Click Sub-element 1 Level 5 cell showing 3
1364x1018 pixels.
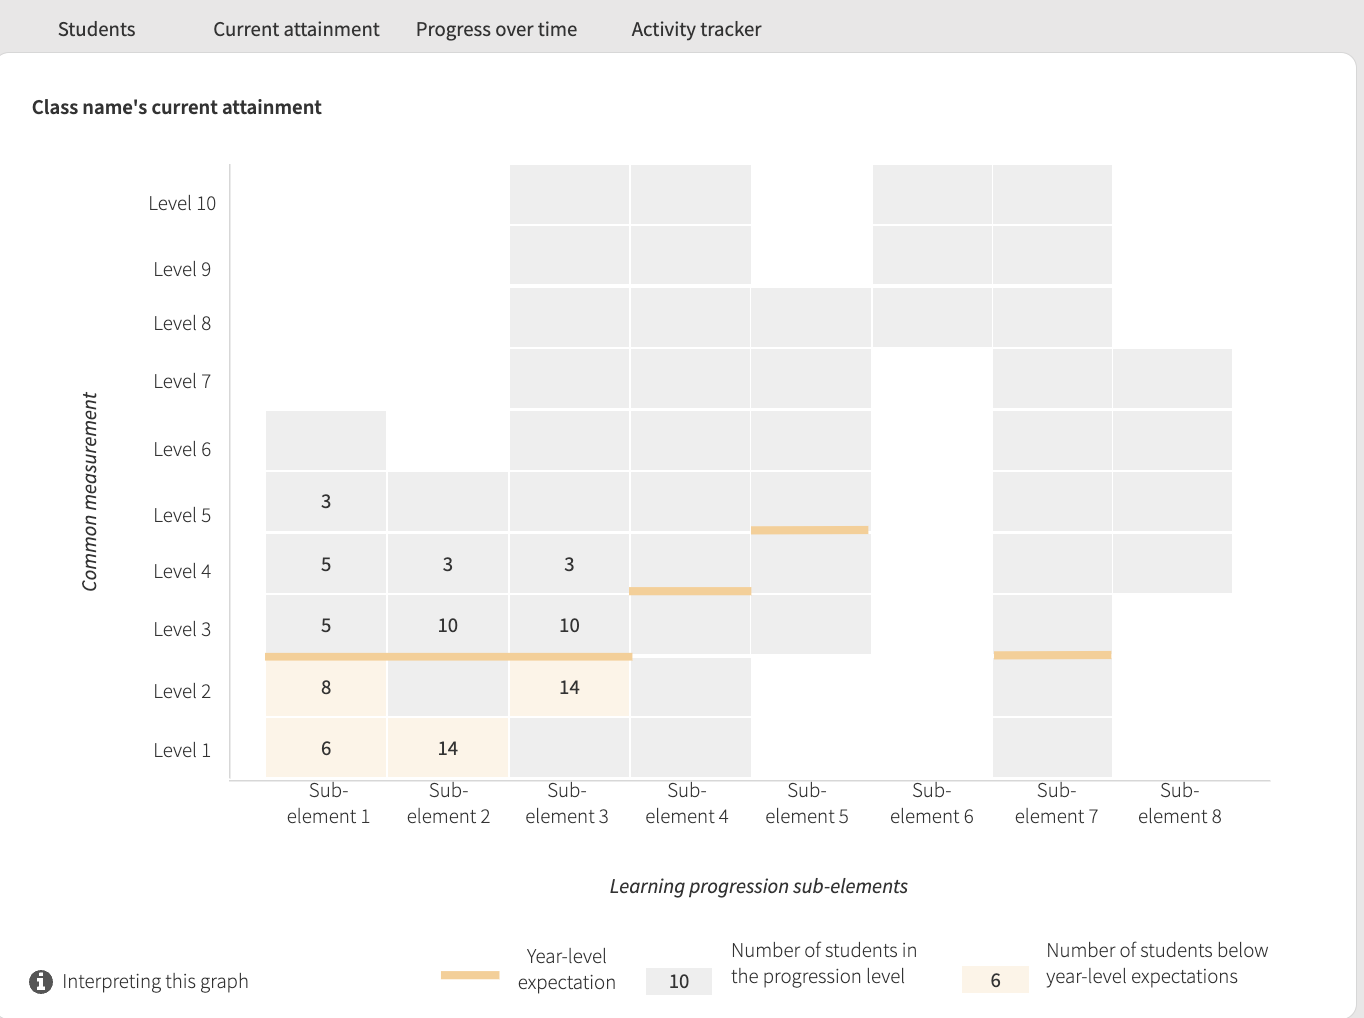click(x=326, y=502)
